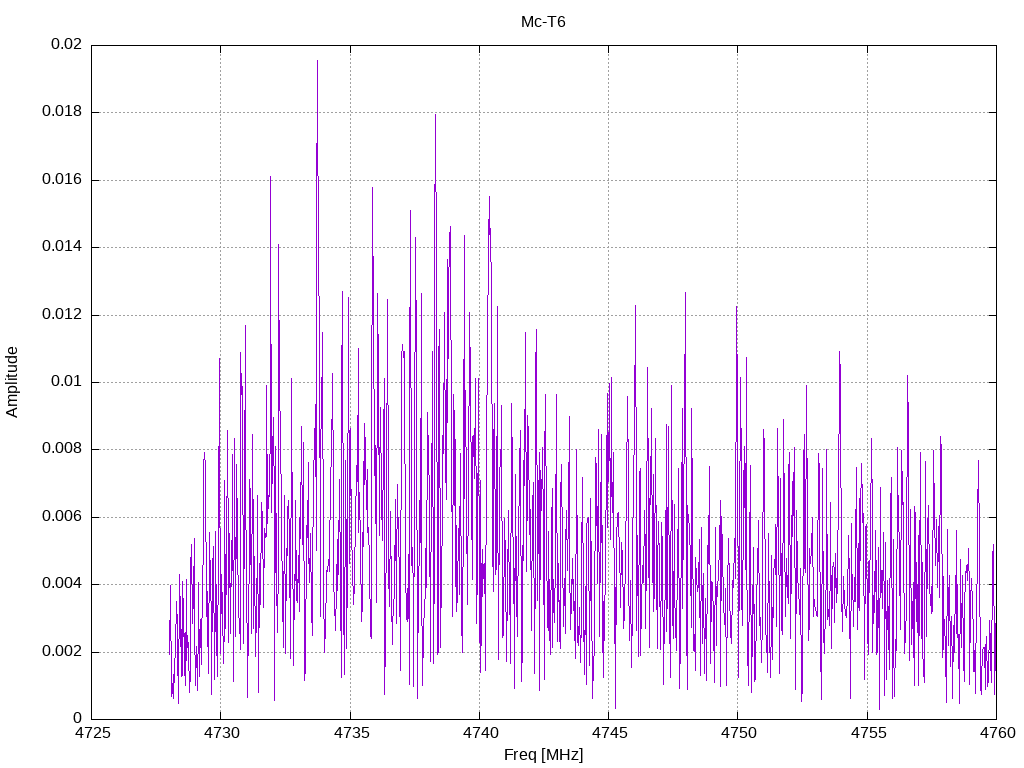The height and width of the screenshot is (768, 1024).
Task: Click the 4745 x-axis tick label
Action: 609,733
